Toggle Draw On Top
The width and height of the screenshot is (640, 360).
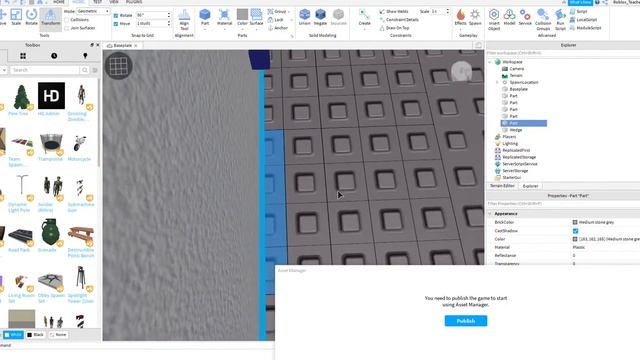394,28
